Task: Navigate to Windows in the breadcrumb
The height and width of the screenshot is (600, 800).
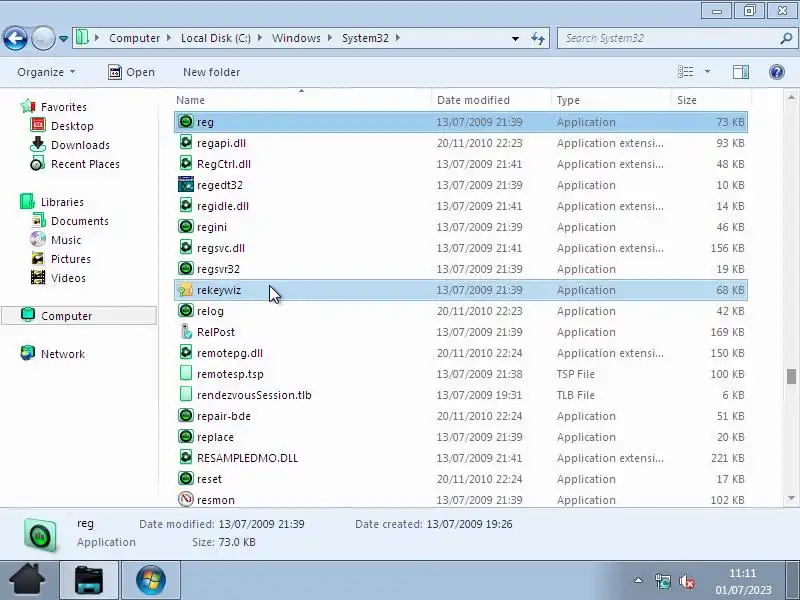Action: (x=296, y=38)
